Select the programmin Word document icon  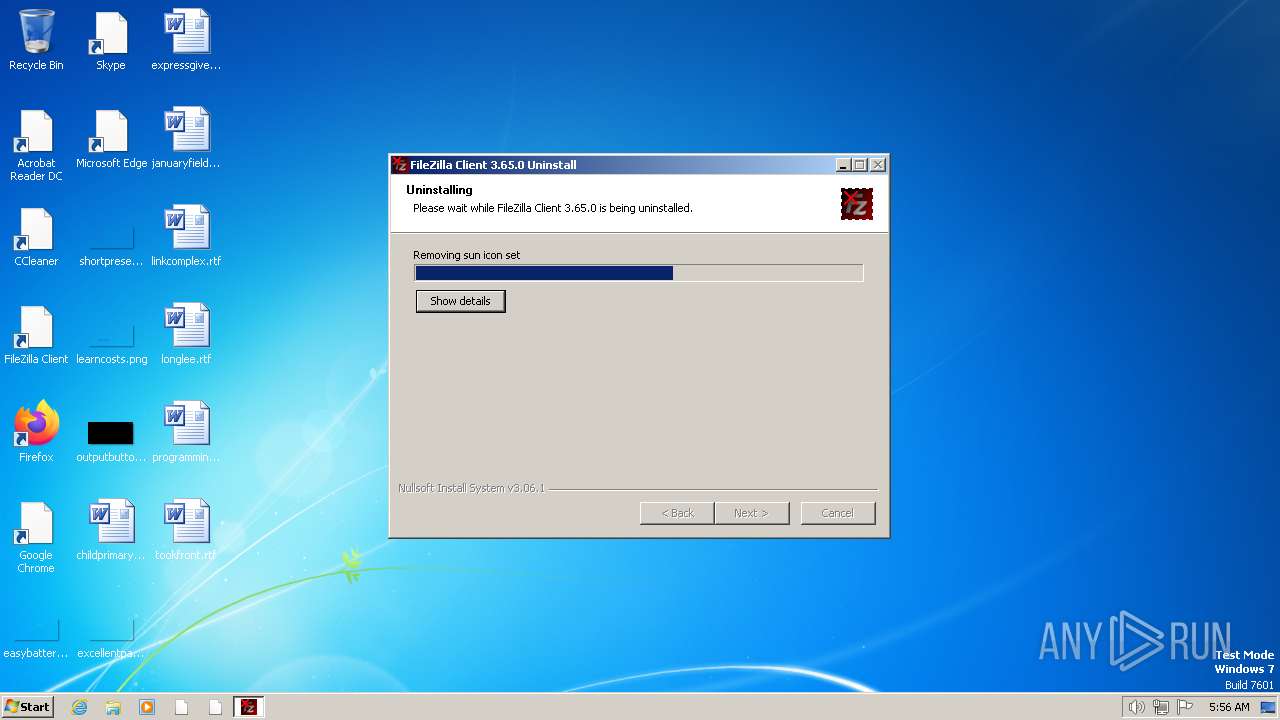(x=186, y=432)
